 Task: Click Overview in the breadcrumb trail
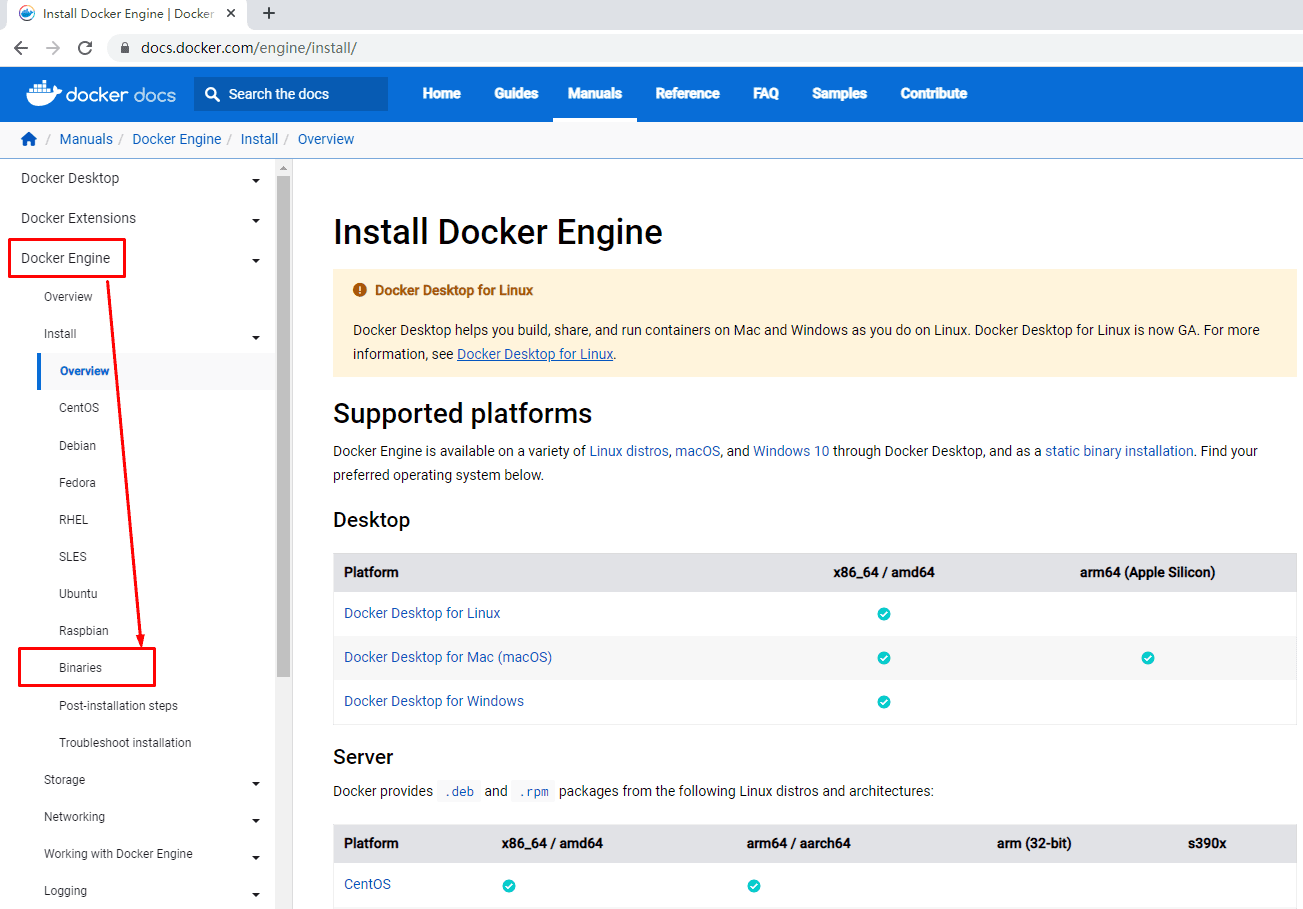[326, 139]
